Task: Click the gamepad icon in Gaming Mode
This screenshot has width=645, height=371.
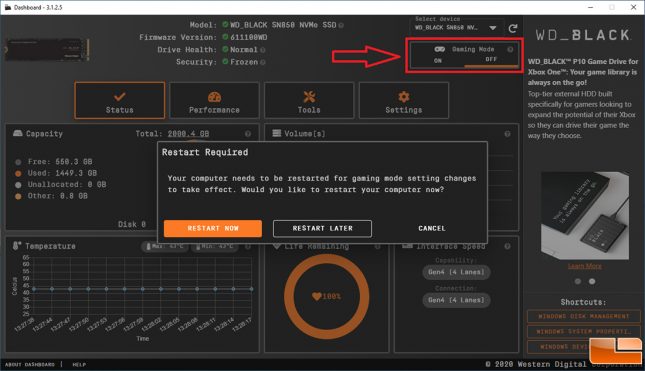Action: pyautogui.click(x=440, y=49)
